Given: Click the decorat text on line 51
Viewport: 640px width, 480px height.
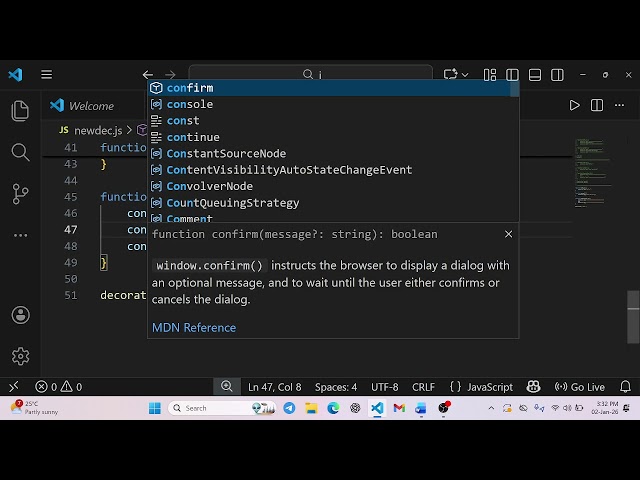Looking at the screenshot, I should pyautogui.click(x=123, y=295).
